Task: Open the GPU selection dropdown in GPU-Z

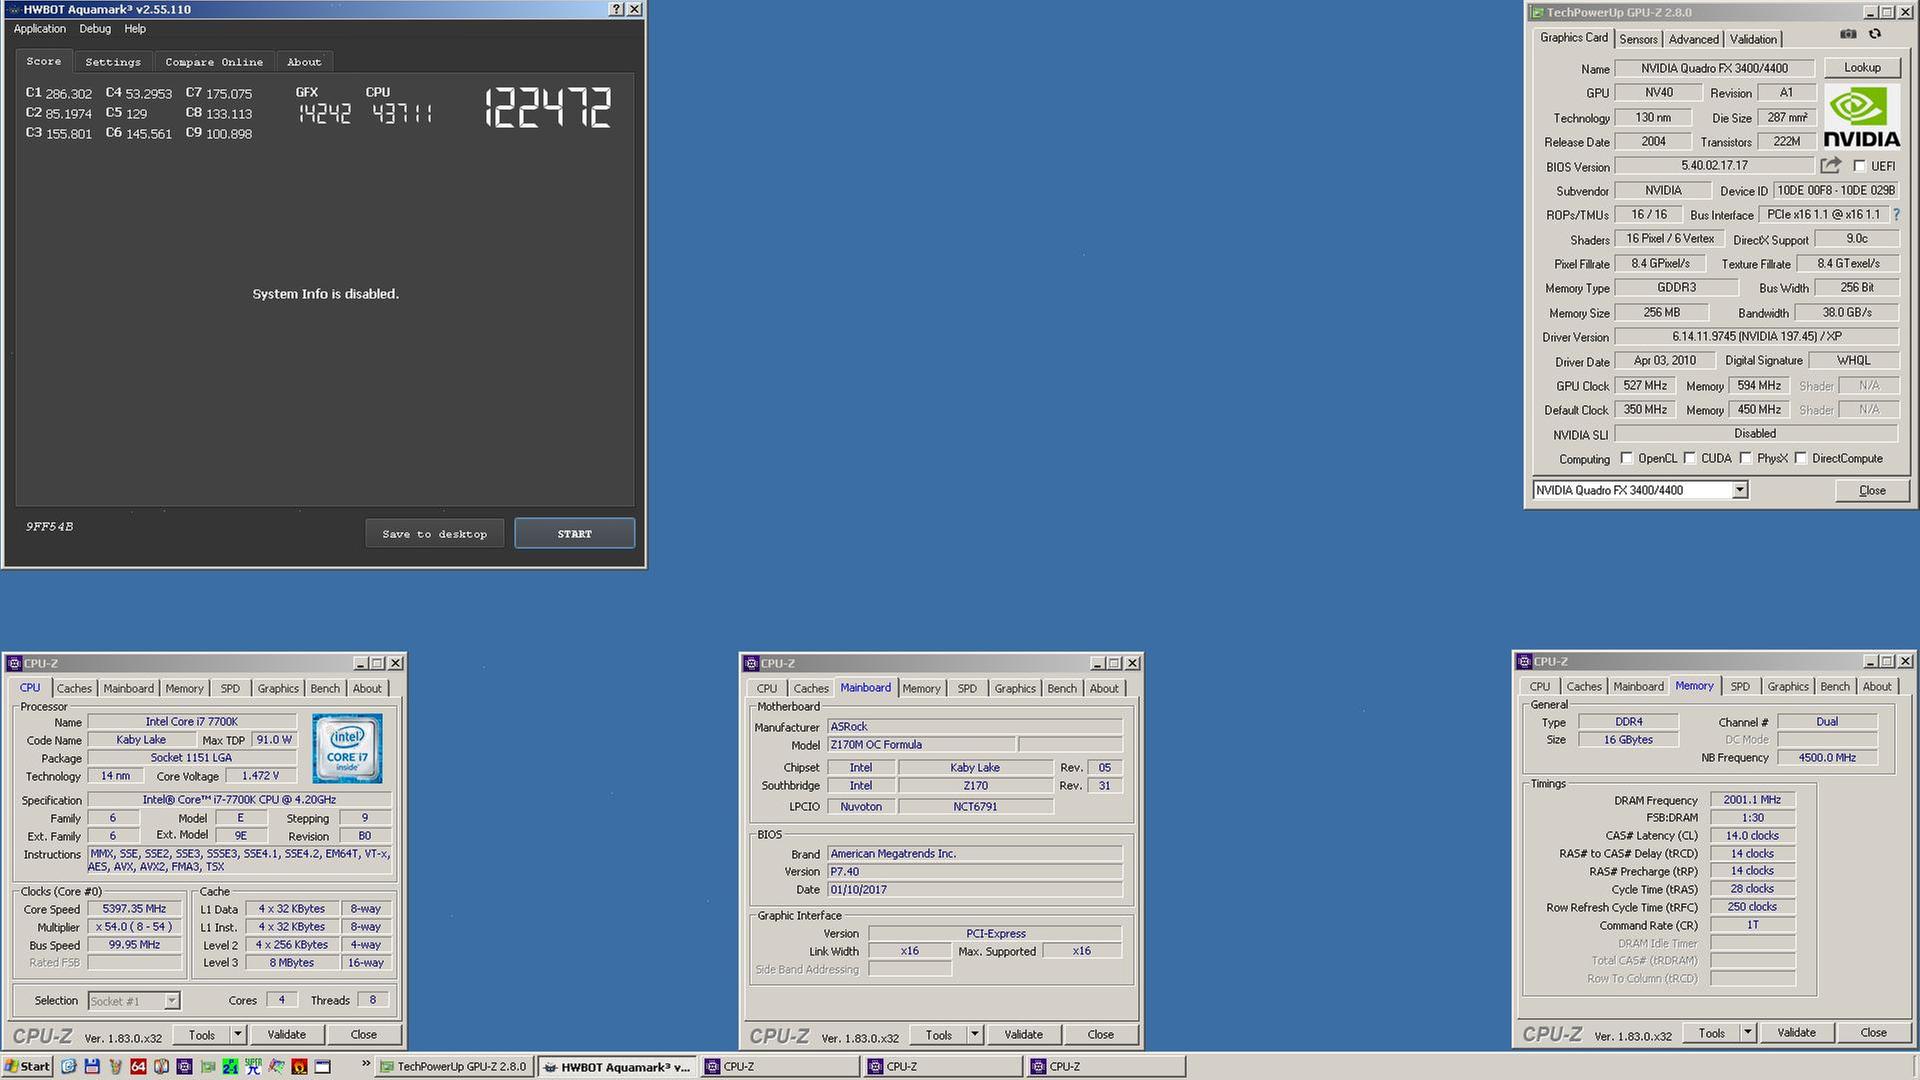Action: pyautogui.click(x=1740, y=490)
